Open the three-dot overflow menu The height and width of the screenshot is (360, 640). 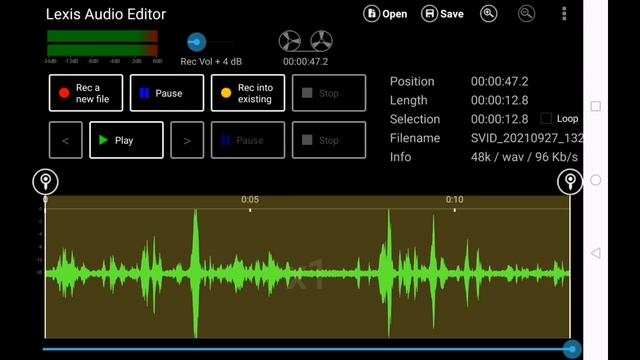point(564,14)
